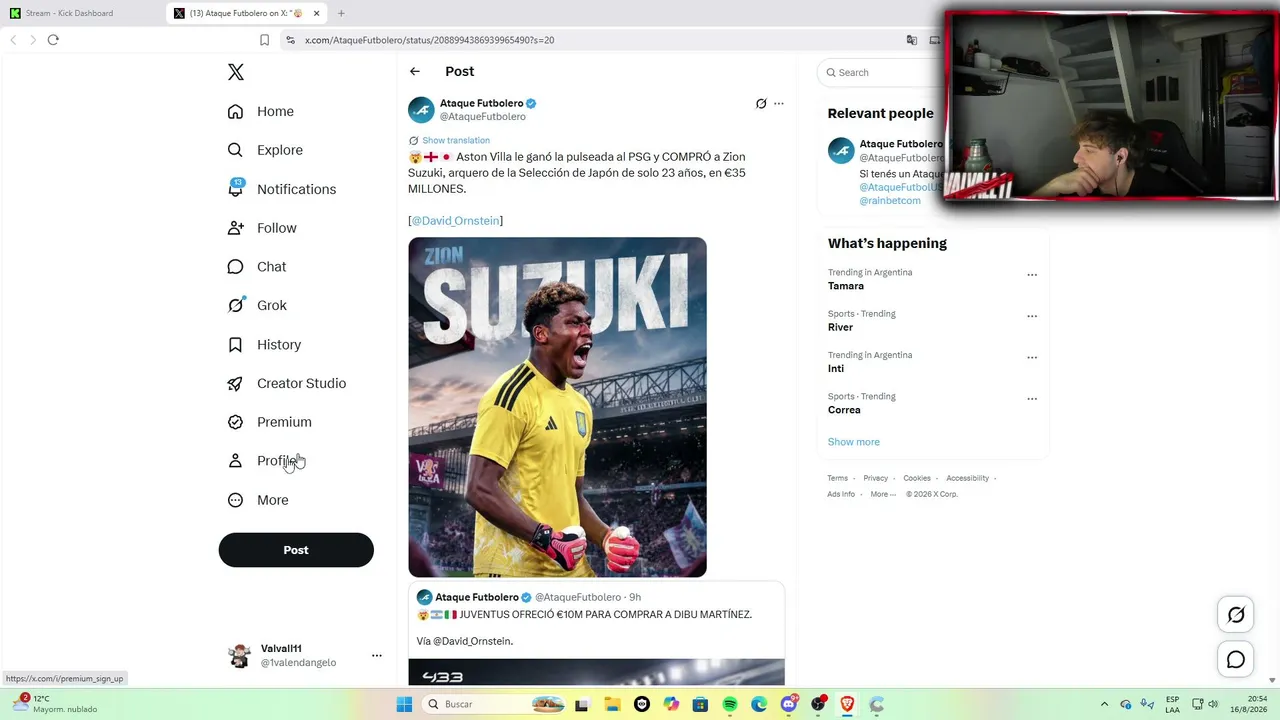Open Spotify from the taskbar
1280x720 pixels.
click(x=730, y=704)
